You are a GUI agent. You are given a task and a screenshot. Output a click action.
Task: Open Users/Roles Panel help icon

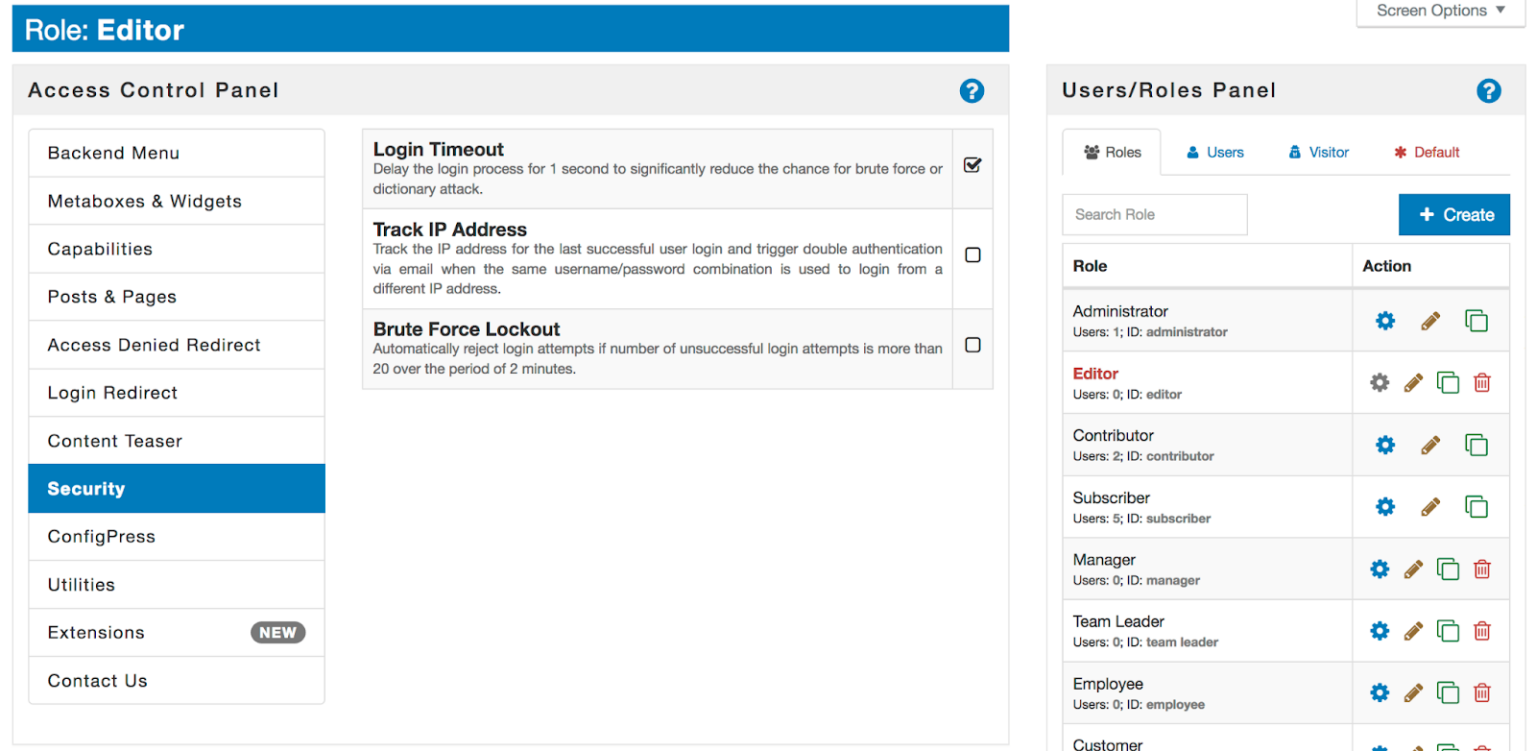(x=1488, y=91)
